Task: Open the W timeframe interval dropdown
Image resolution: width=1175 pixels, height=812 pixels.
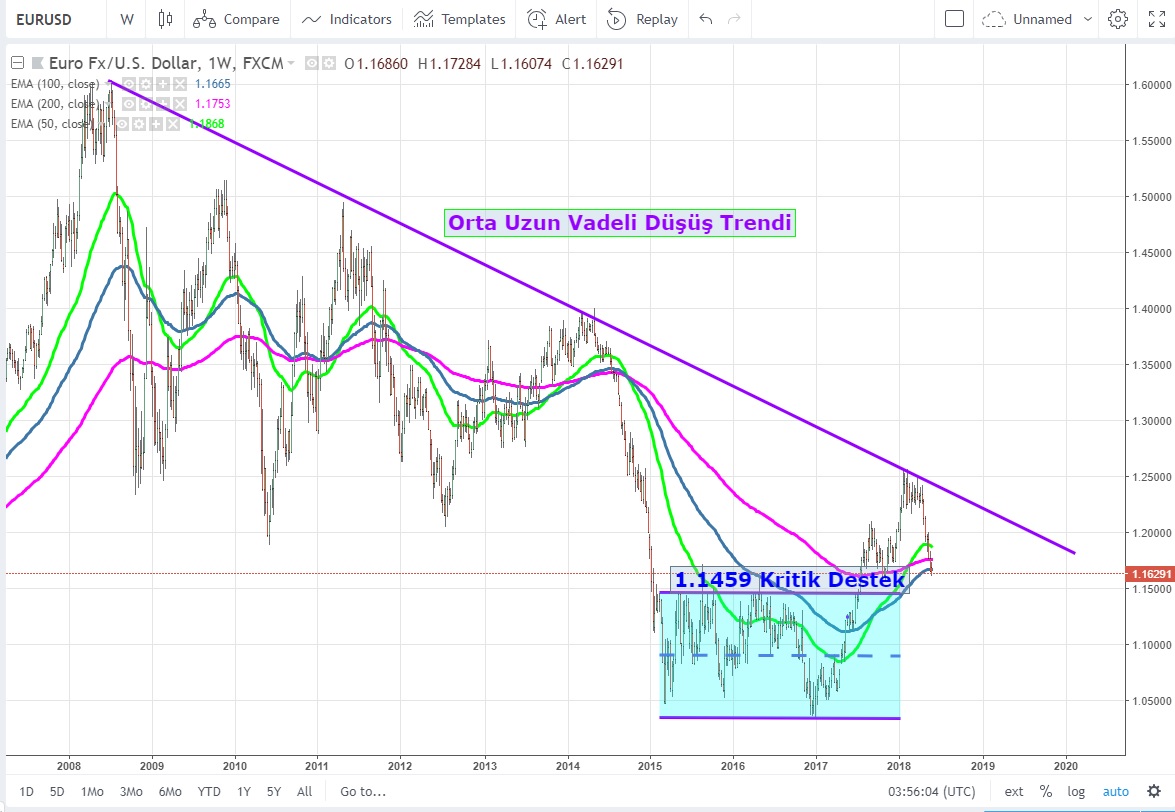Action: 126,19
